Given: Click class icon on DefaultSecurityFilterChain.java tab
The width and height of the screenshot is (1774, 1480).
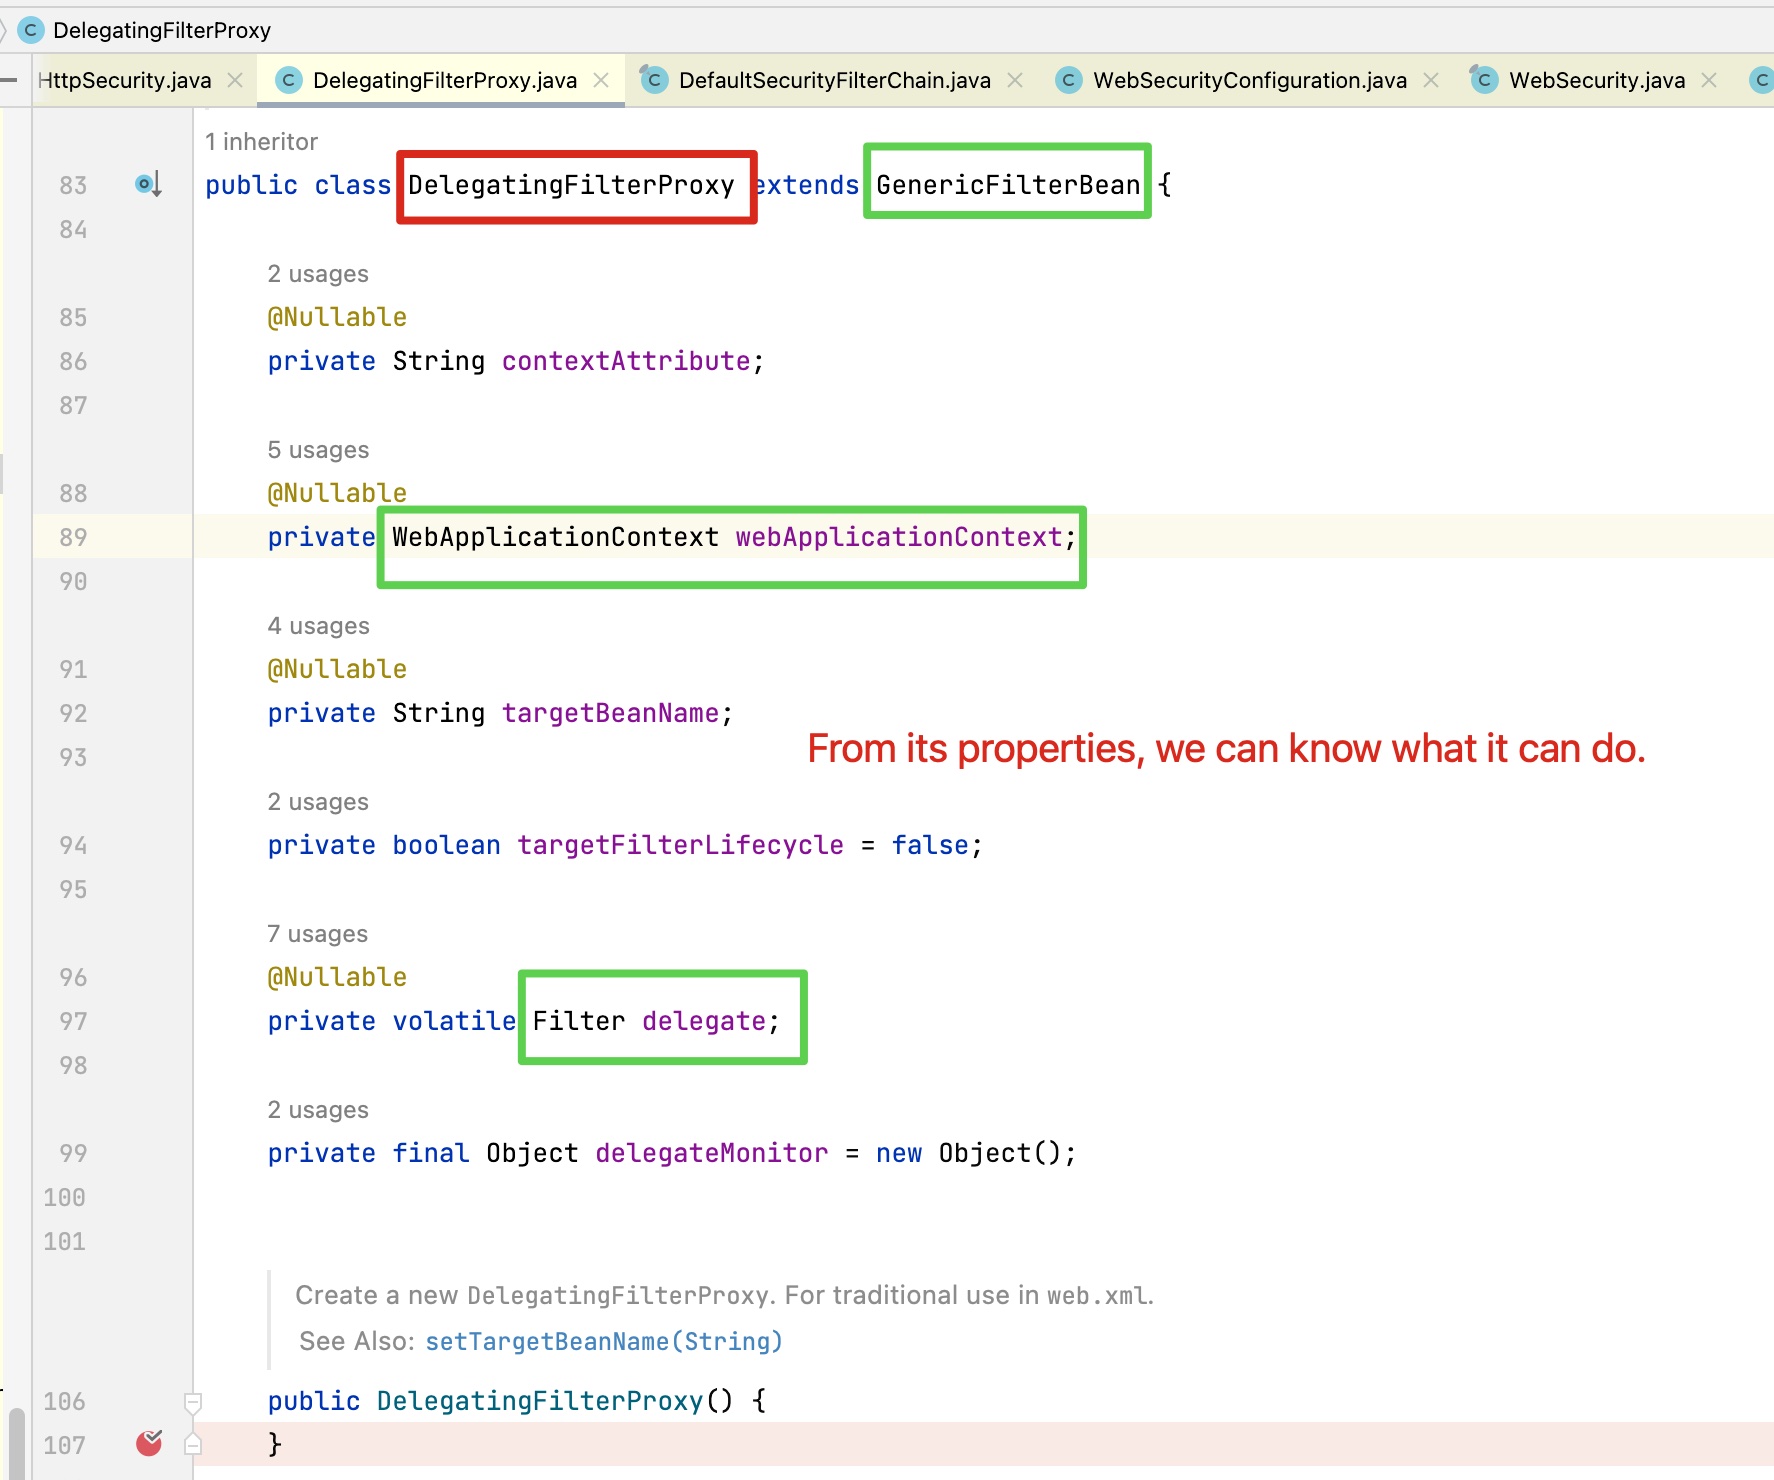Looking at the screenshot, I should point(654,79).
